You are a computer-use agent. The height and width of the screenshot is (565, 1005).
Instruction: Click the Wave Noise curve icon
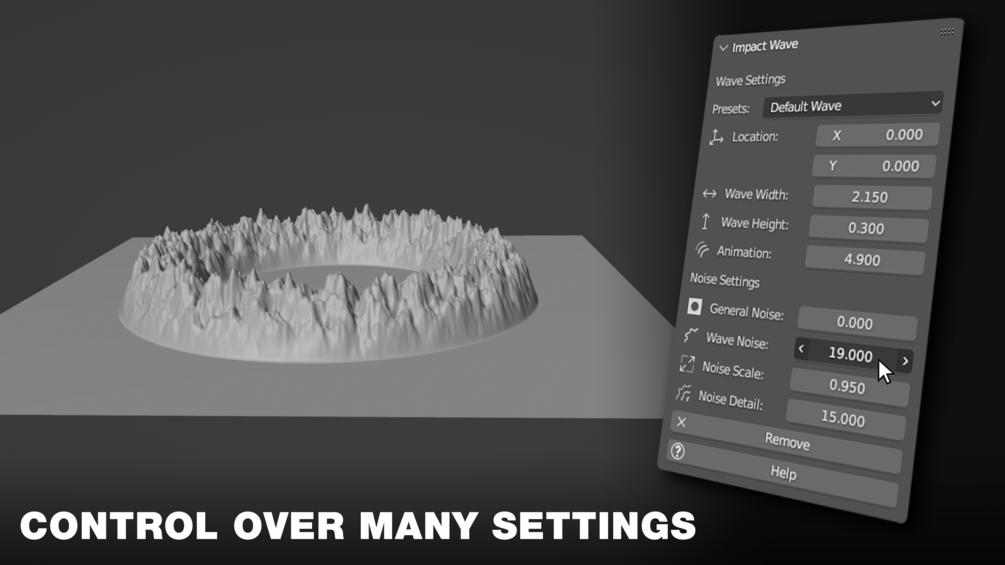pyautogui.click(x=690, y=335)
